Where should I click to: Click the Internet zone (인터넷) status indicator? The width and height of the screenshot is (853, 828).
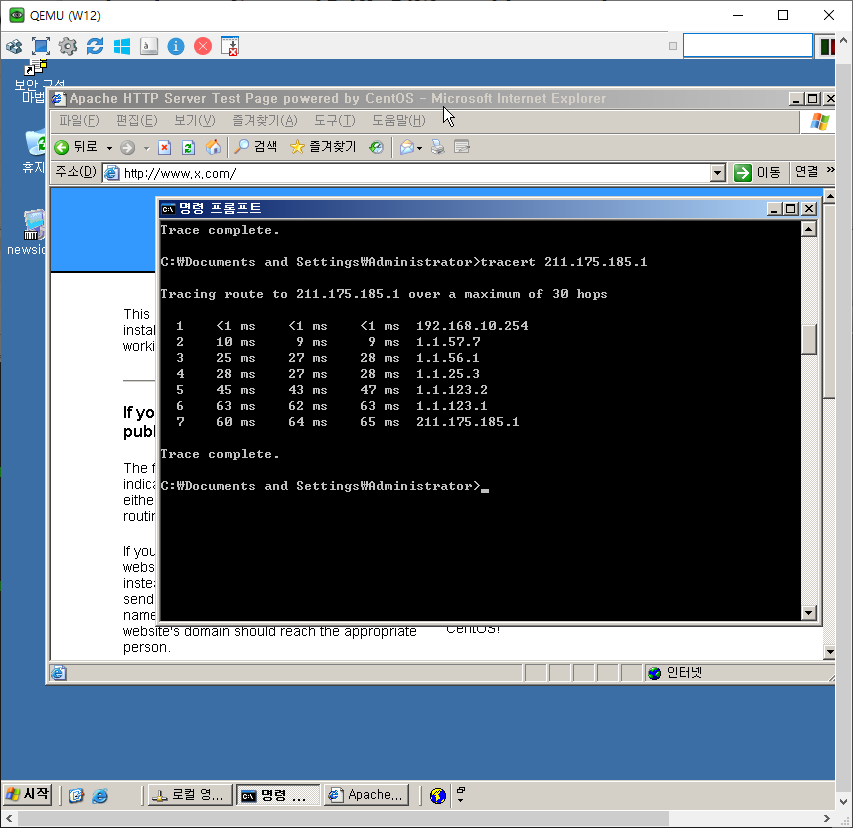pos(675,673)
